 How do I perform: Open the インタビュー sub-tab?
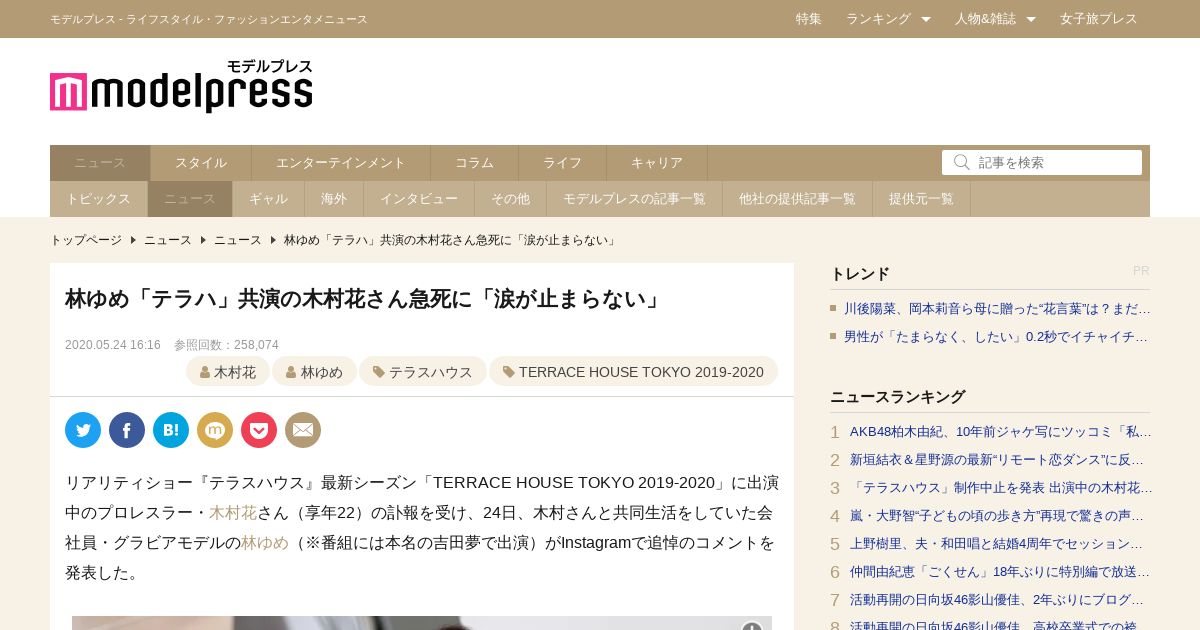pyautogui.click(x=419, y=199)
